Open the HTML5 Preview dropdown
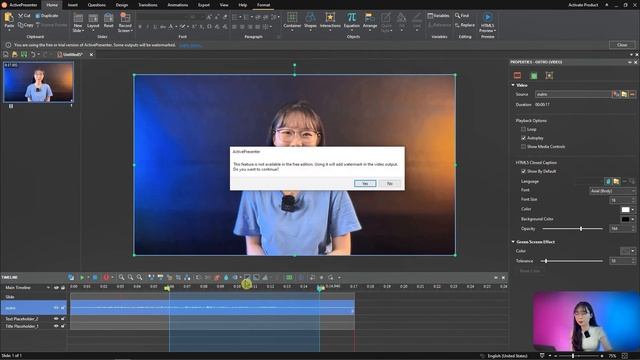The image size is (640, 360). pos(487,30)
